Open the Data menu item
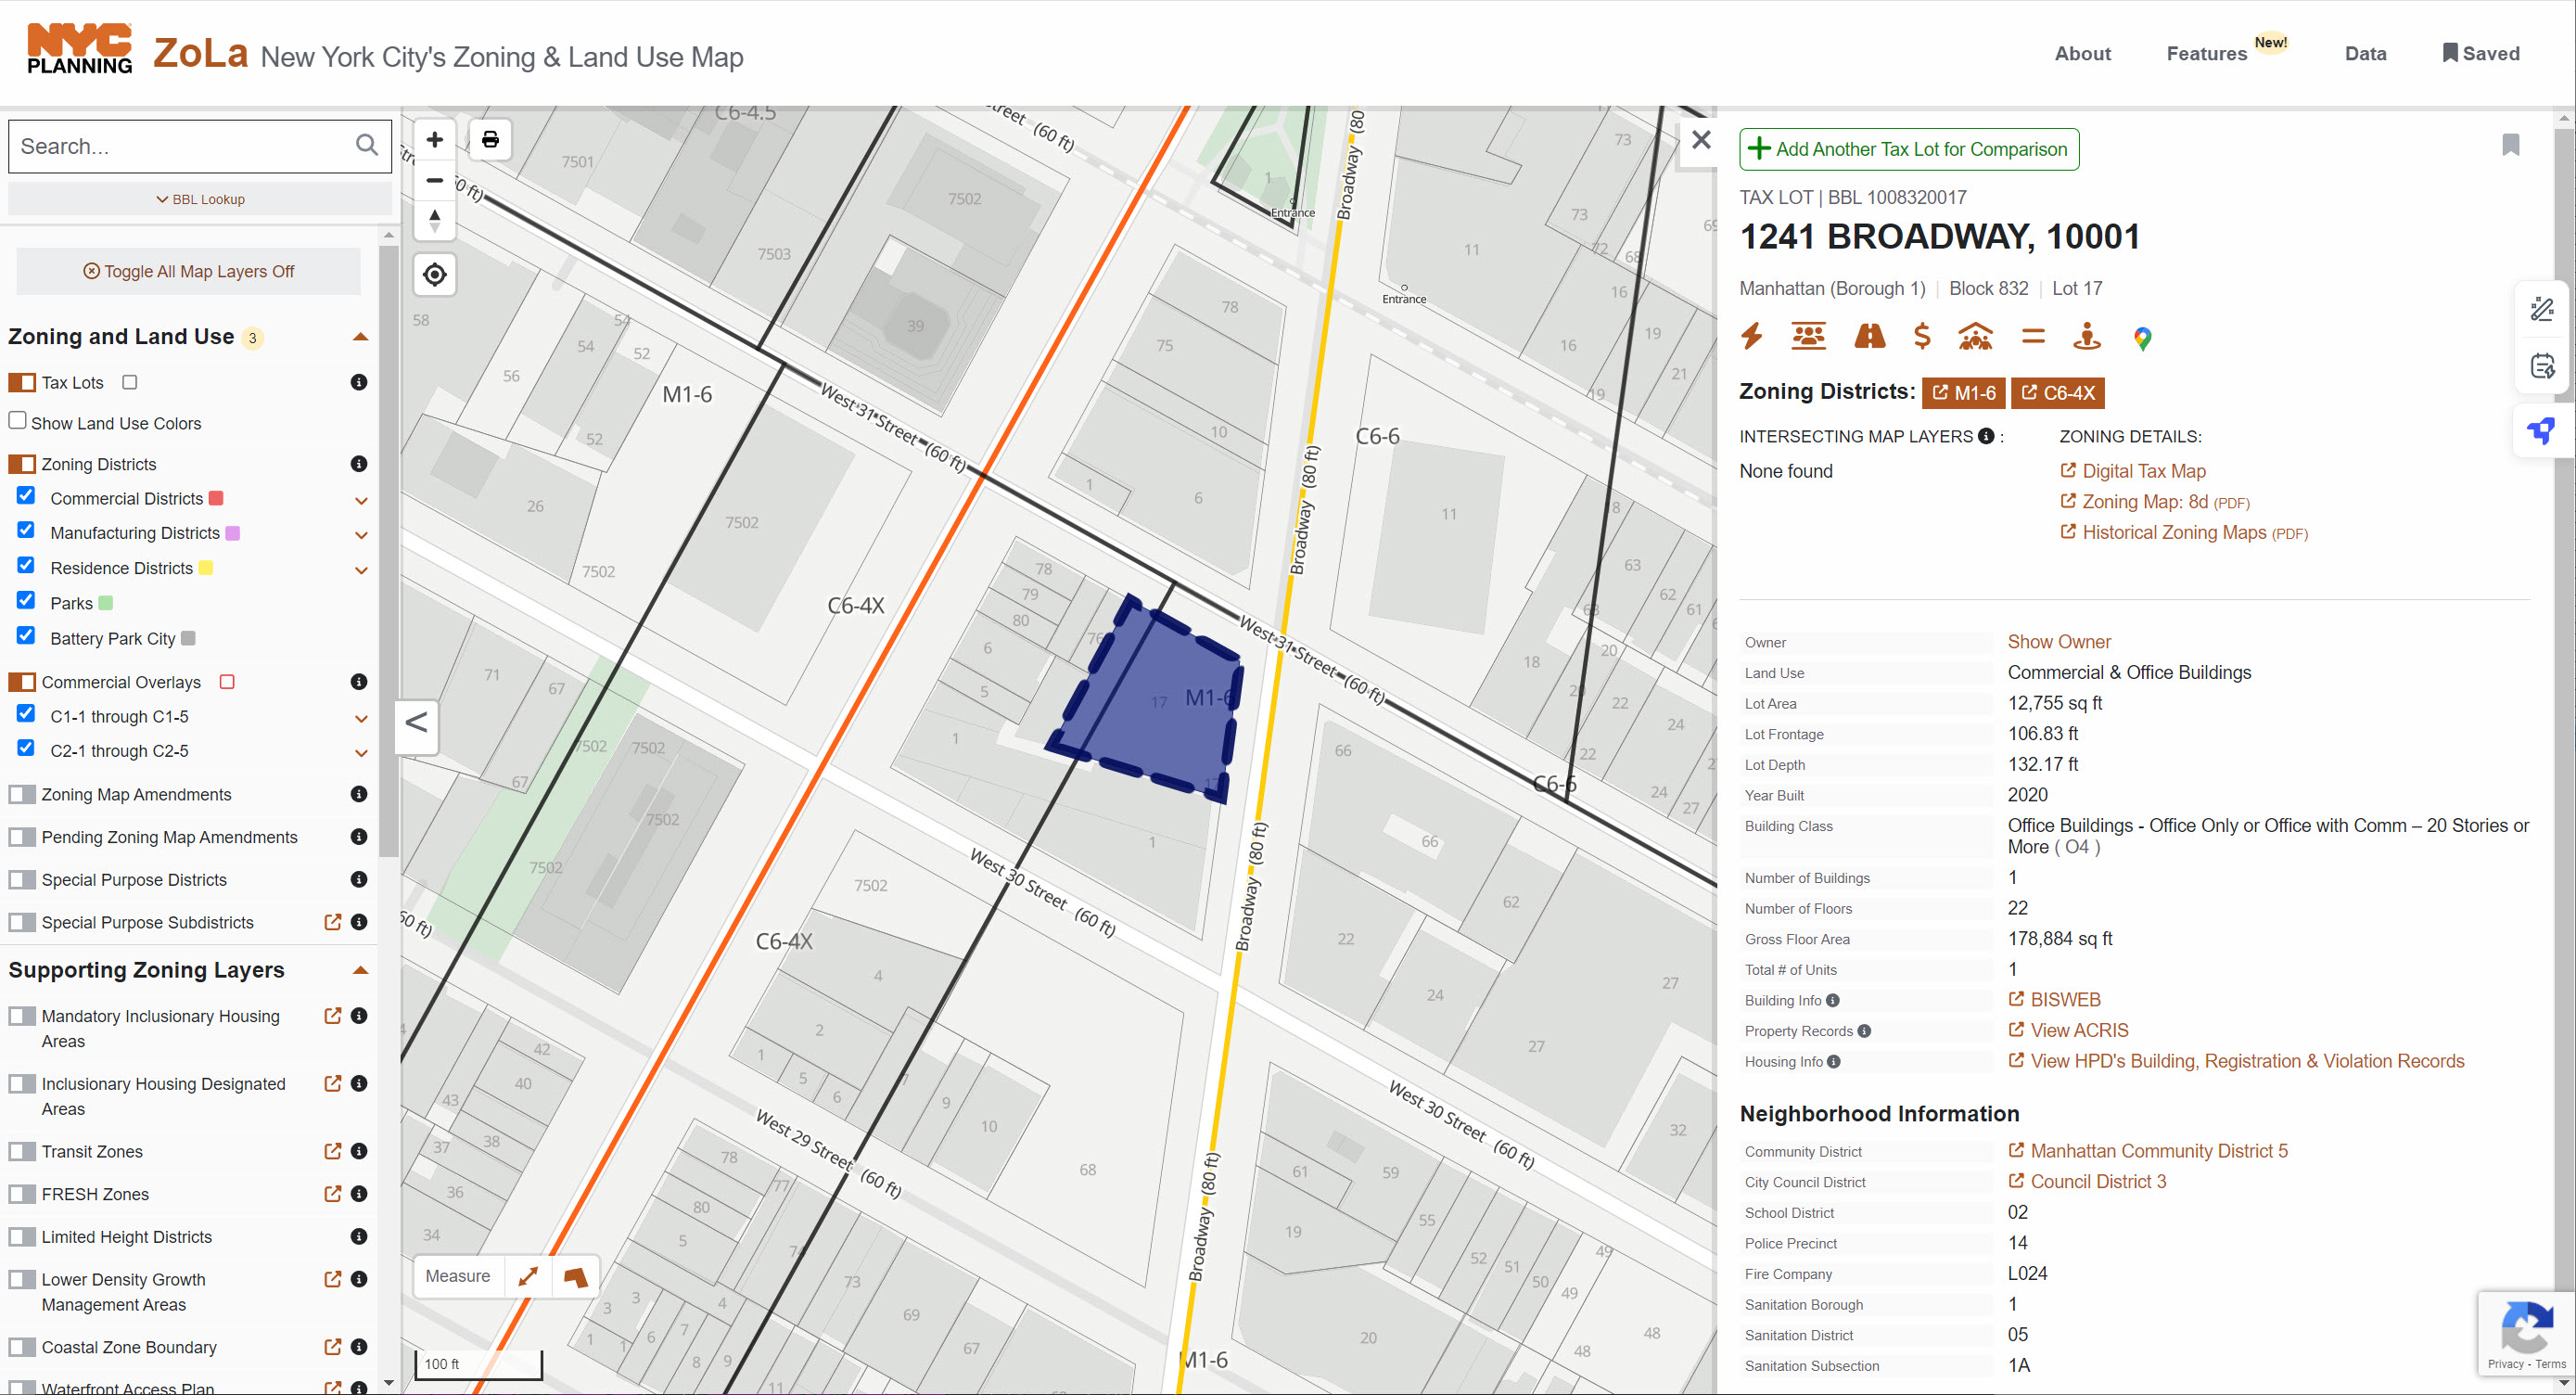The image size is (2576, 1395). [2365, 54]
